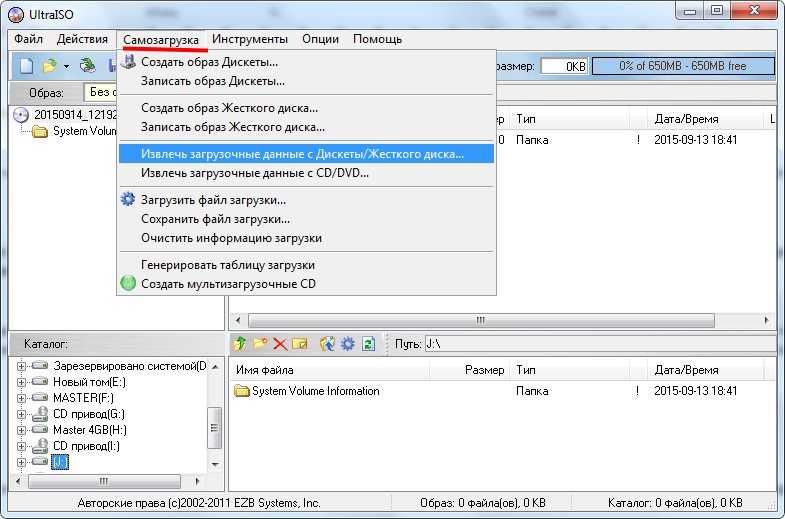The height and width of the screenshot is (519, 785).
Task: Choose Генерировать таблицу загрузки
Action: (x=306, y=265)
